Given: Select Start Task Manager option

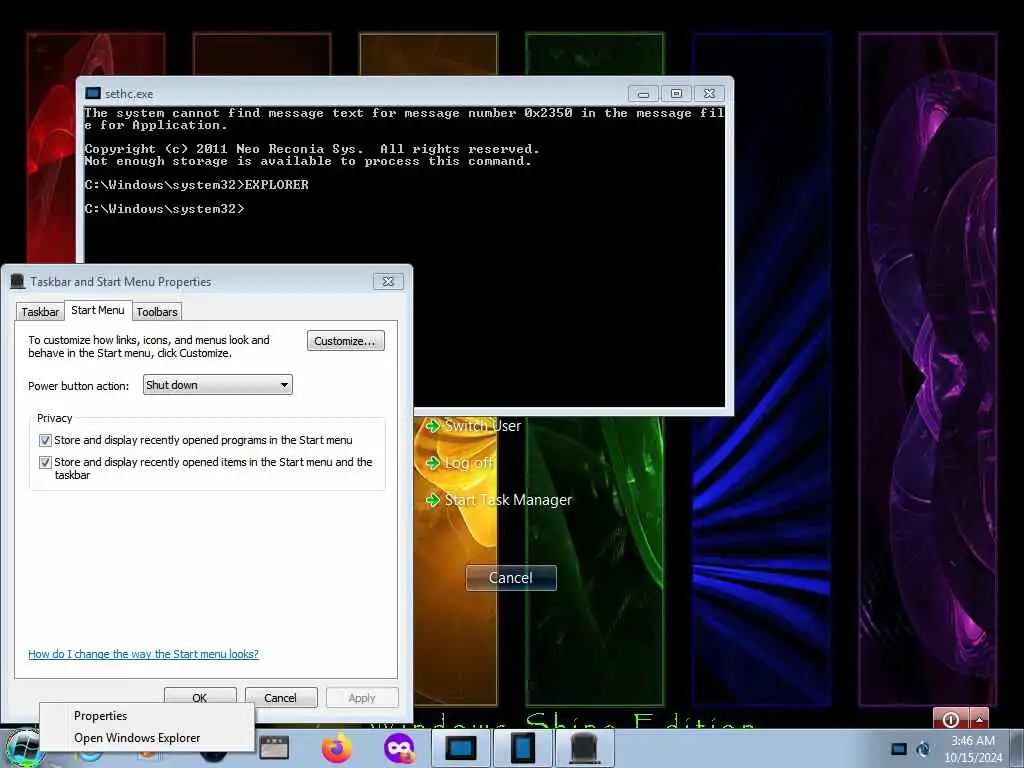Looking at the screenshot, I should (508, 500).
